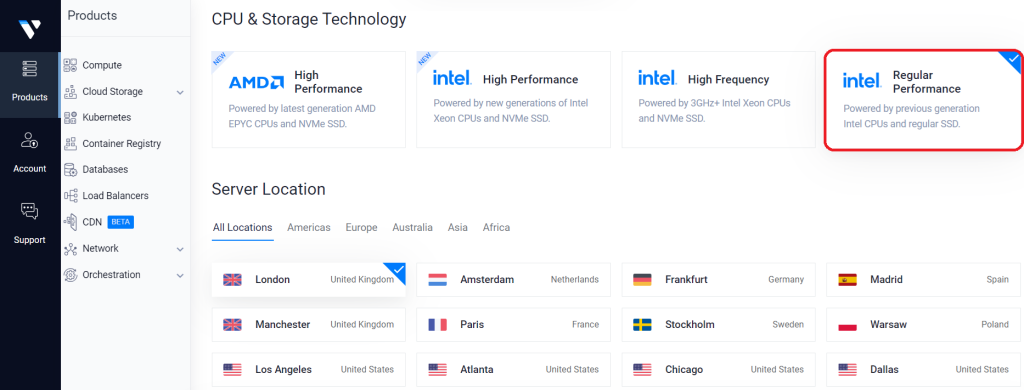Switch to the Asia locations tab

pyautogui.click(x=457, y=227)
